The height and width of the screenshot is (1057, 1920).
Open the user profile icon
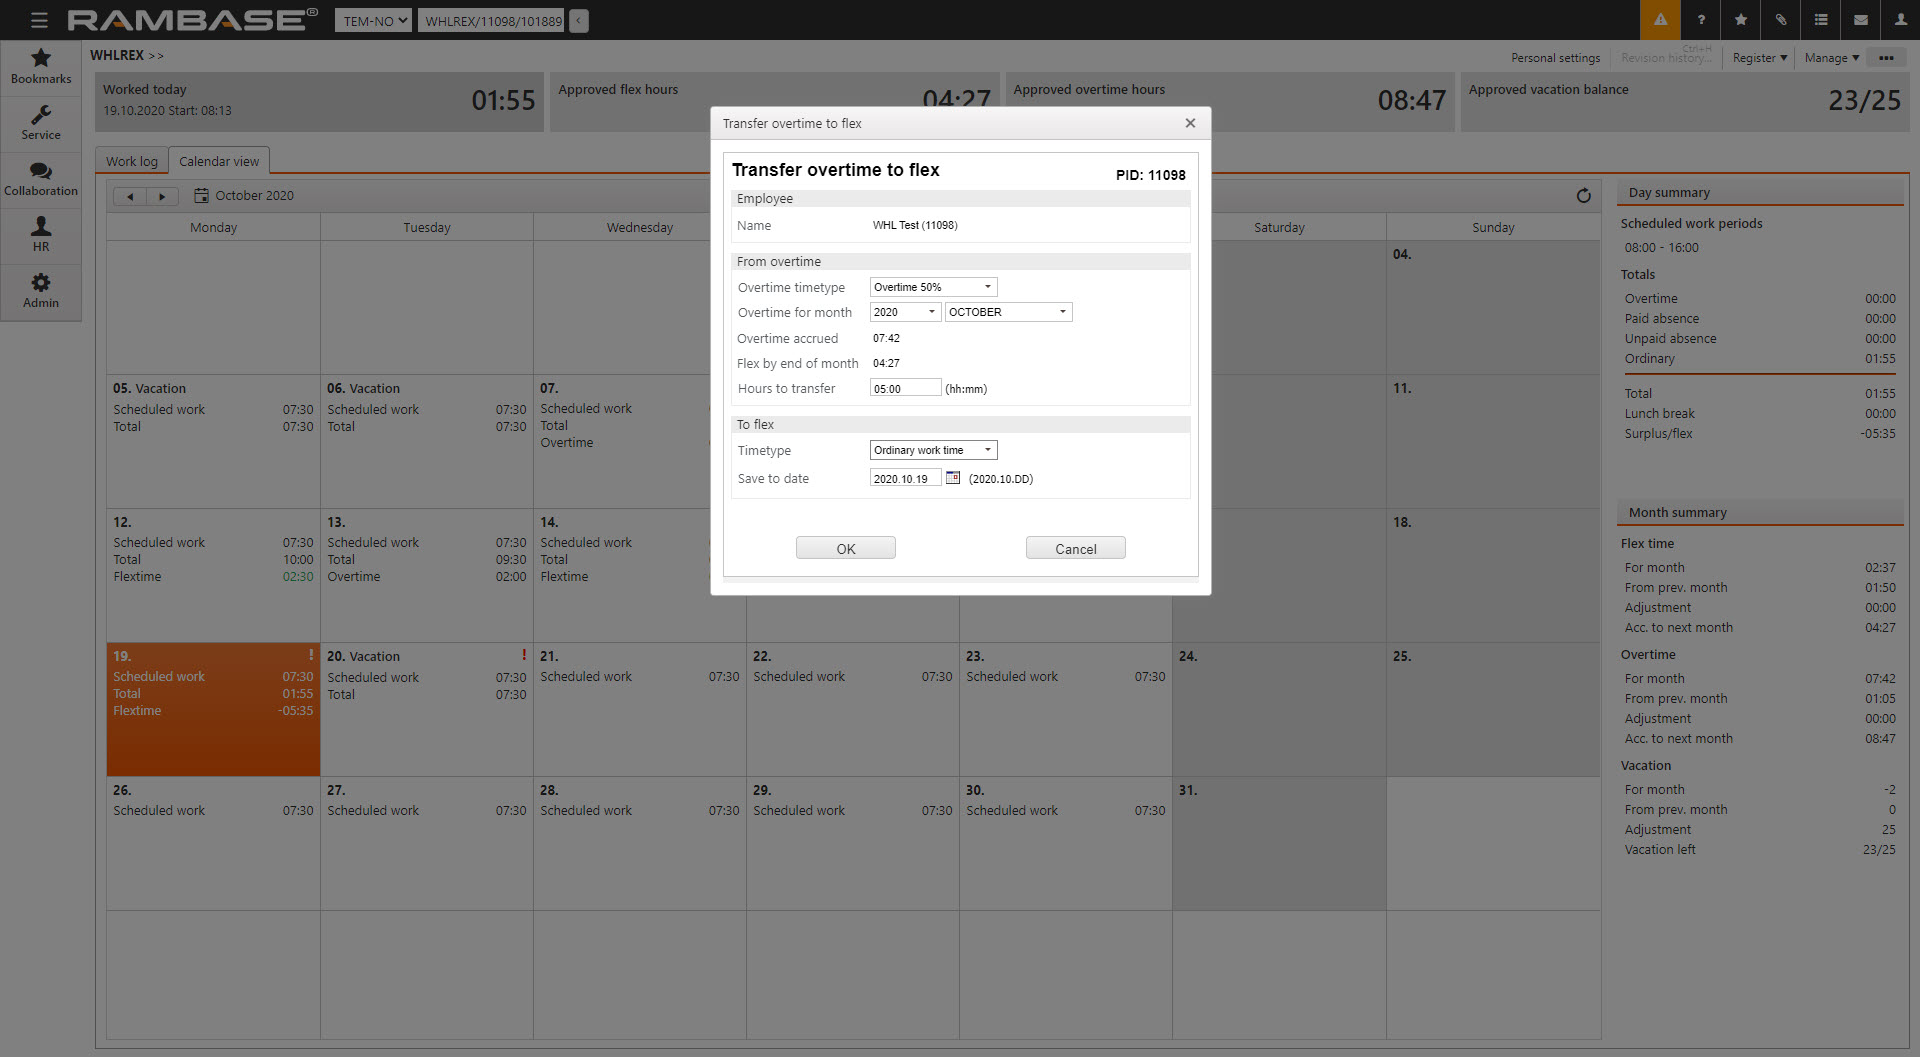coord(1900,20)
